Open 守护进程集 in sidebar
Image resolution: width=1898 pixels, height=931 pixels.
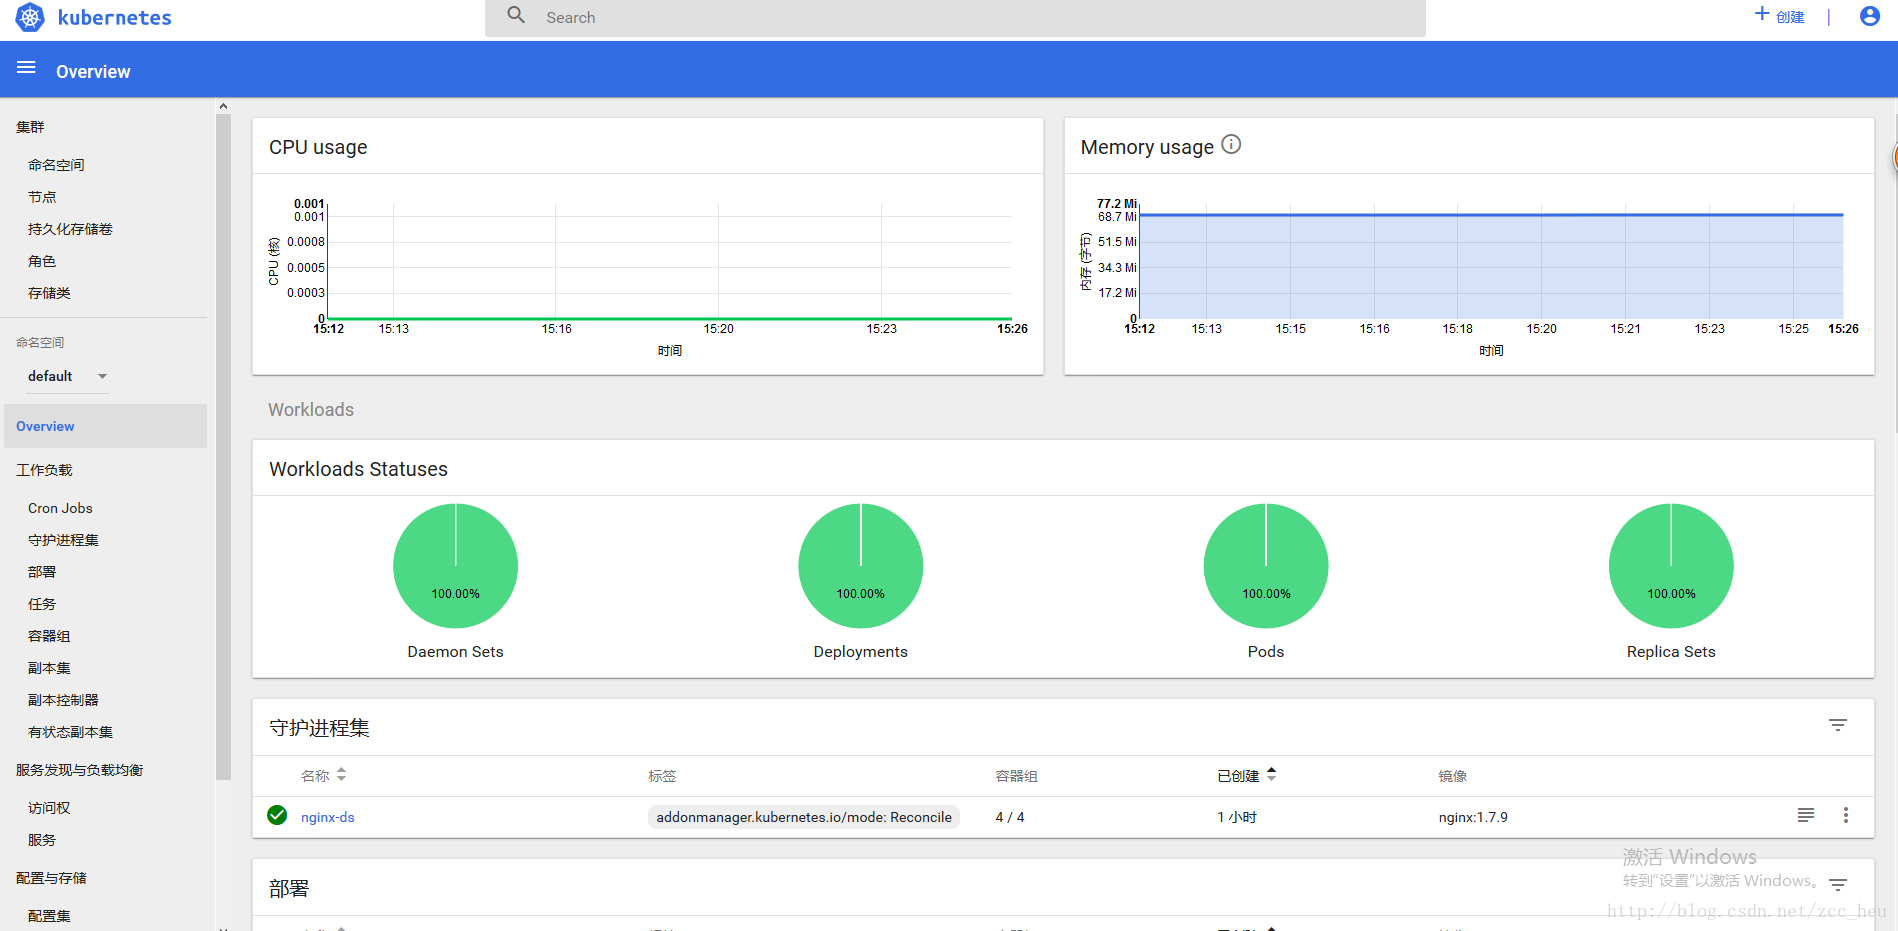click(63, 540)
